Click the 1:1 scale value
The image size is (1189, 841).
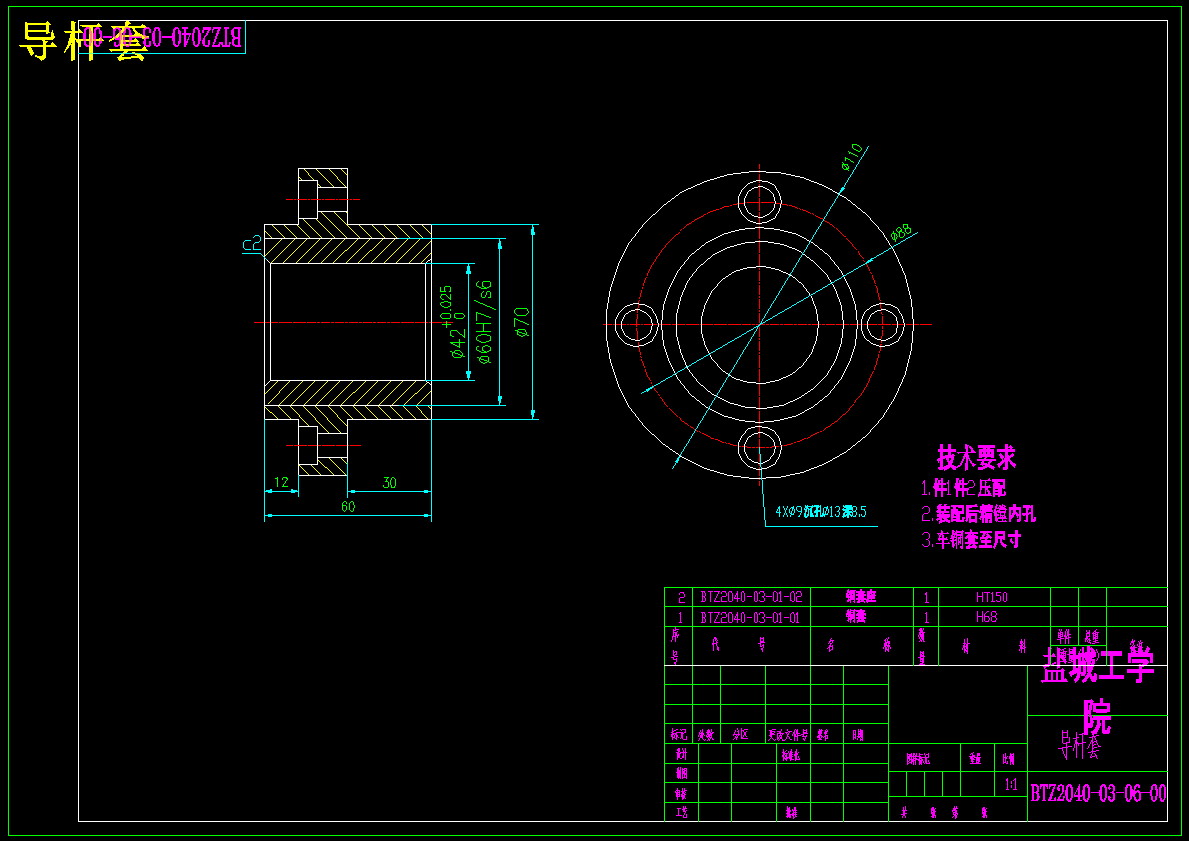1011,785
